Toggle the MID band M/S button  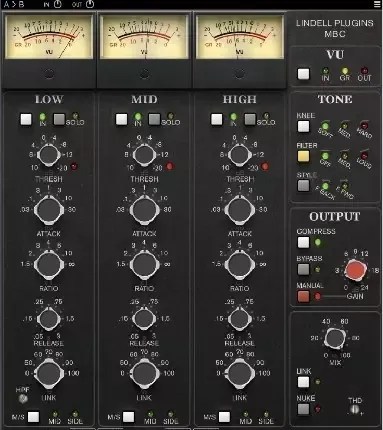pyautogui.click(x=128, y=417)
